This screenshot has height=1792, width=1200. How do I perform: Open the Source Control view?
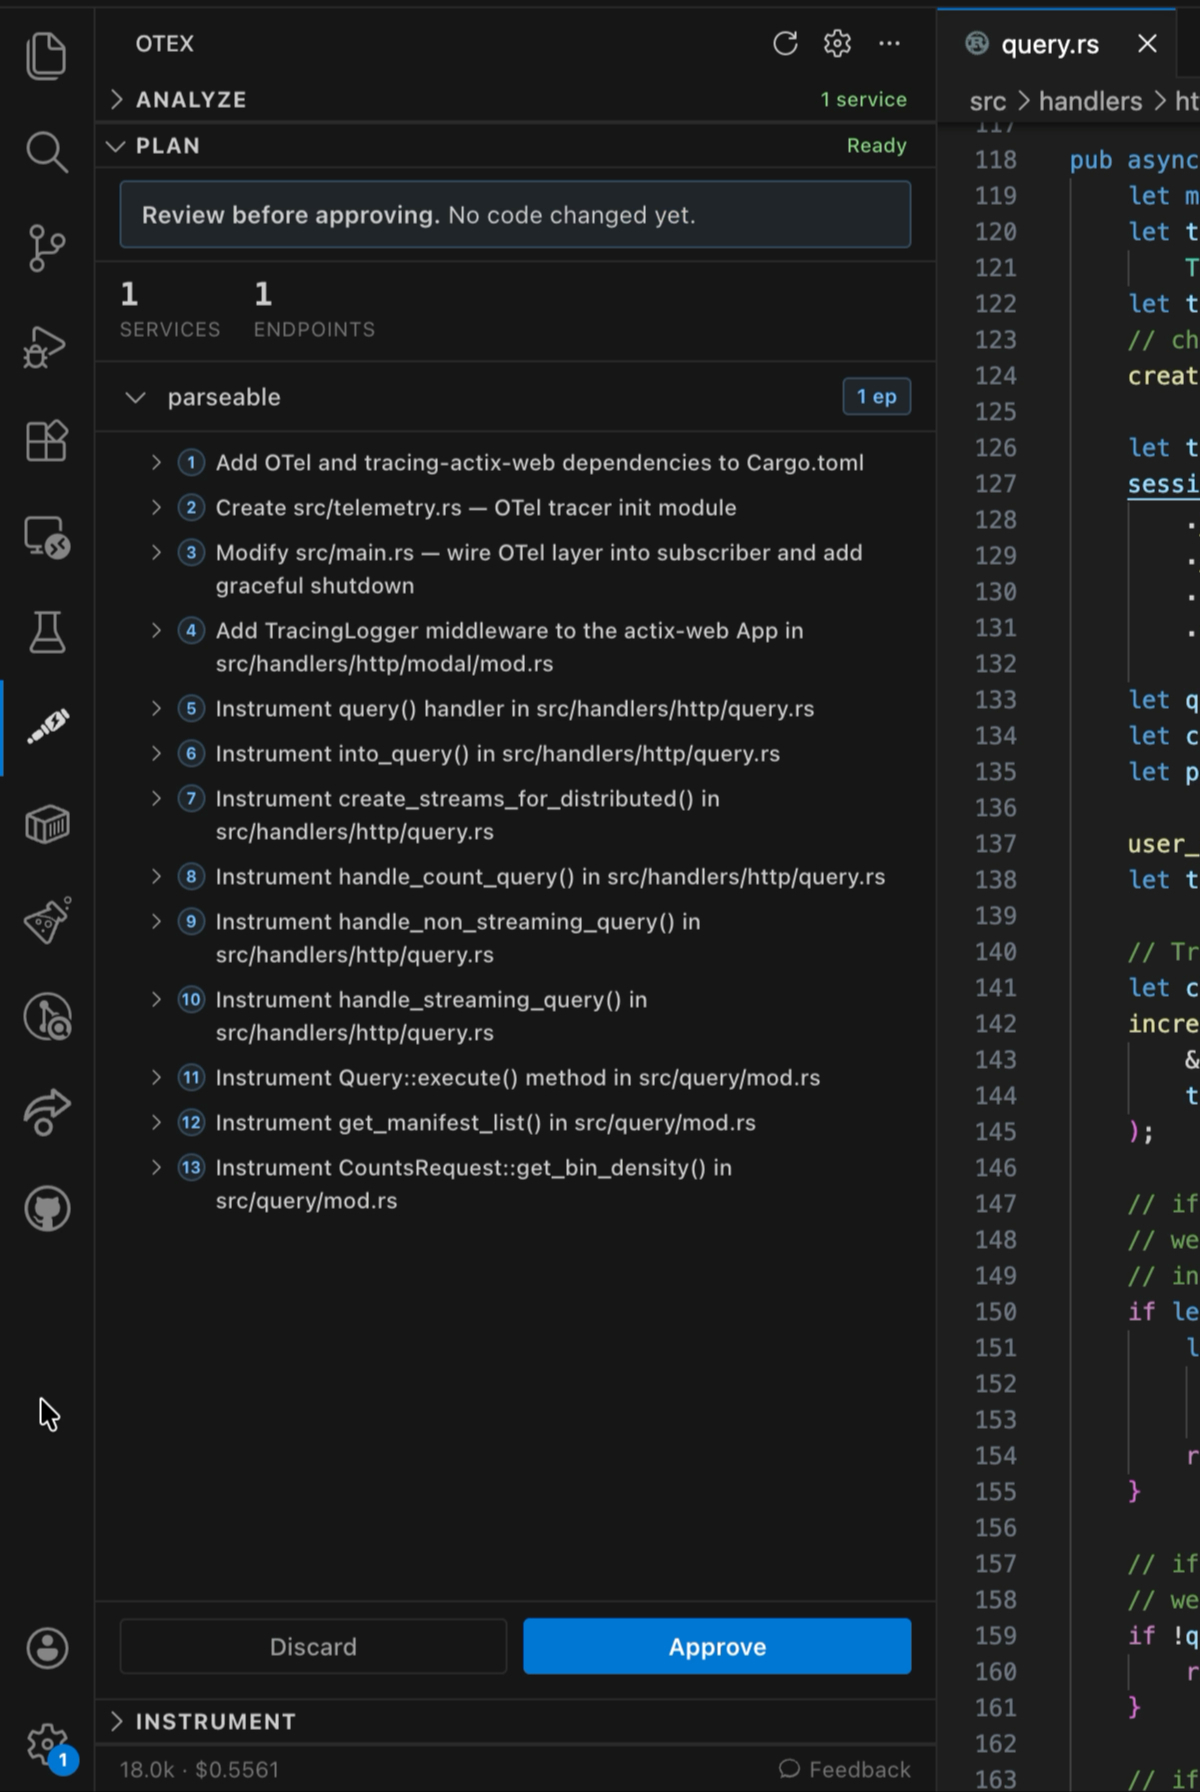point(46,247)
